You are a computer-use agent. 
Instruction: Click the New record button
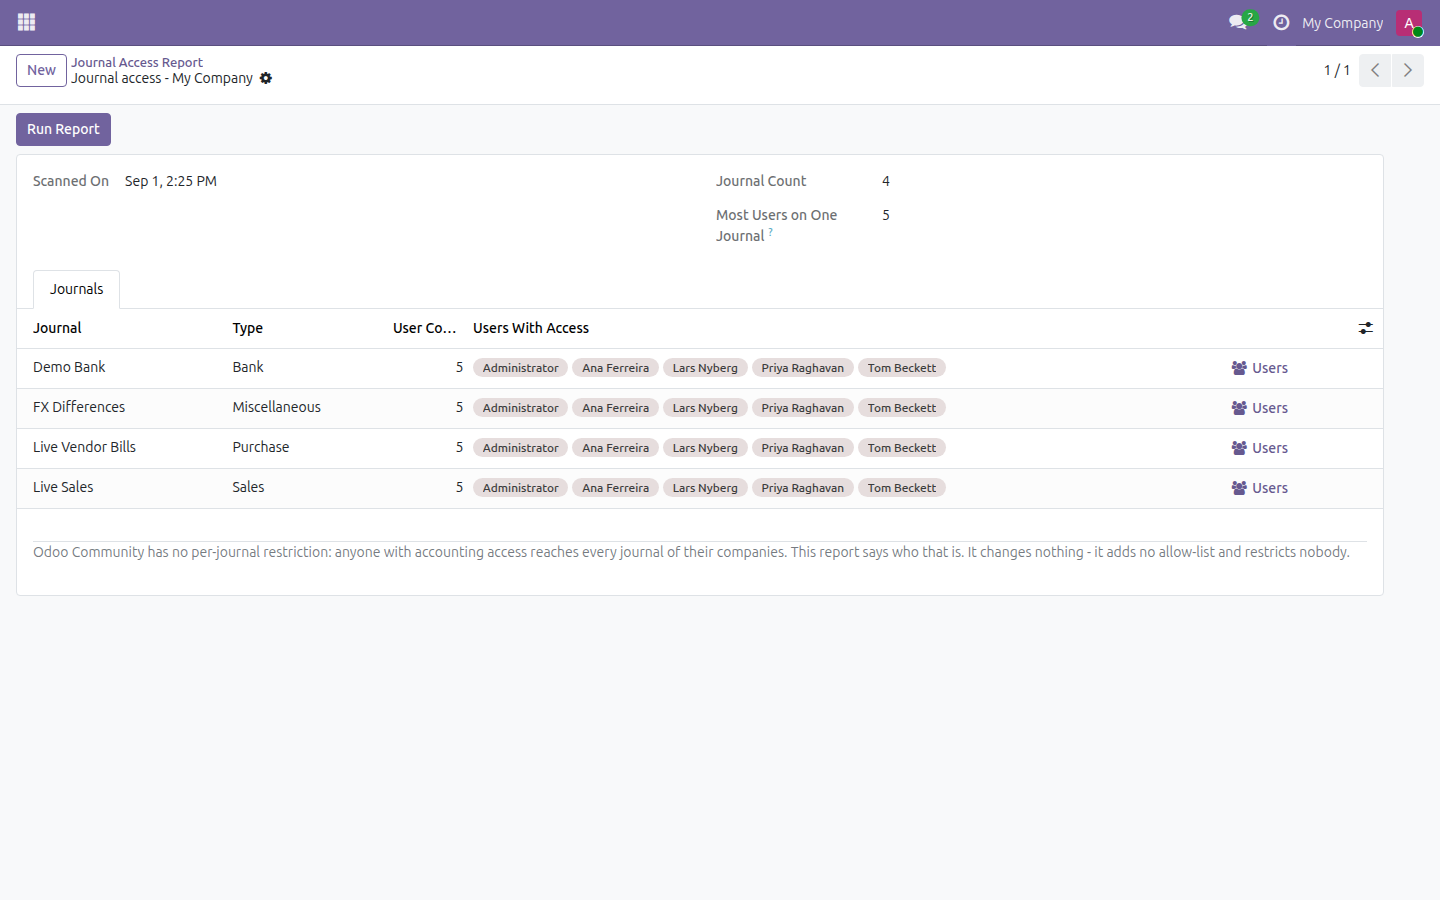[41, 70]
